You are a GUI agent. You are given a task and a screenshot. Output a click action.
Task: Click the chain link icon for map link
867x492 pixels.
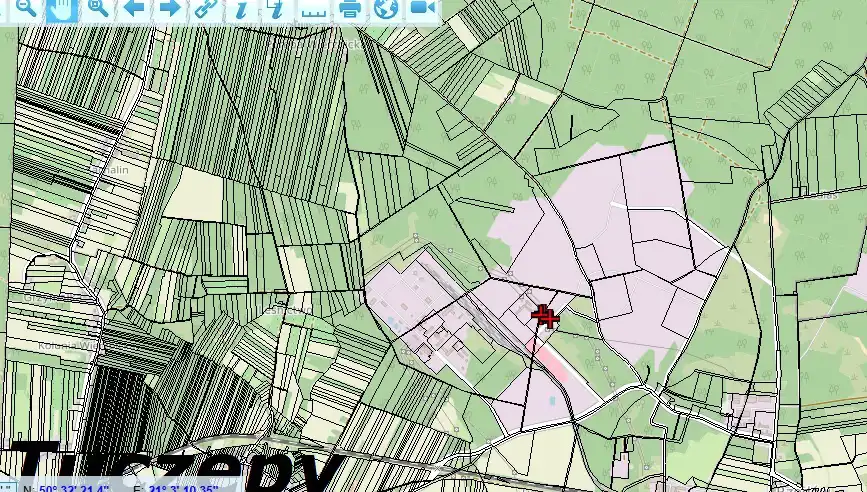tap(205, 9)
